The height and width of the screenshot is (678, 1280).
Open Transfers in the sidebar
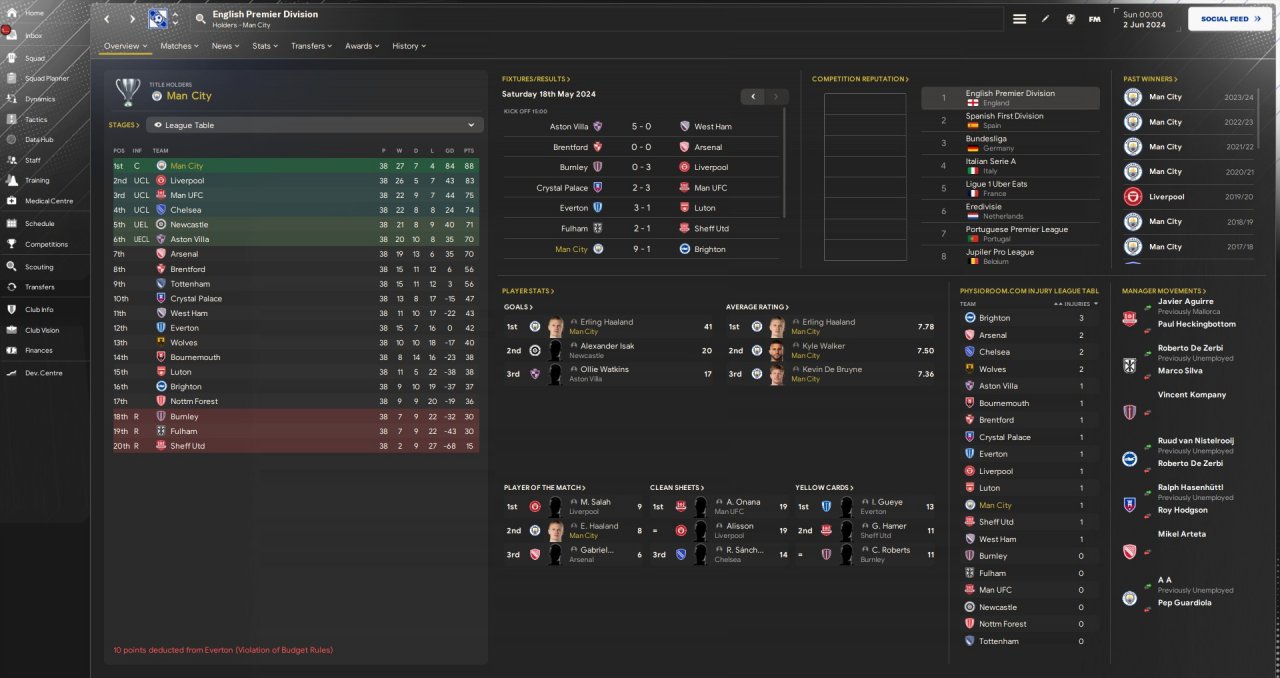(40, 287)
